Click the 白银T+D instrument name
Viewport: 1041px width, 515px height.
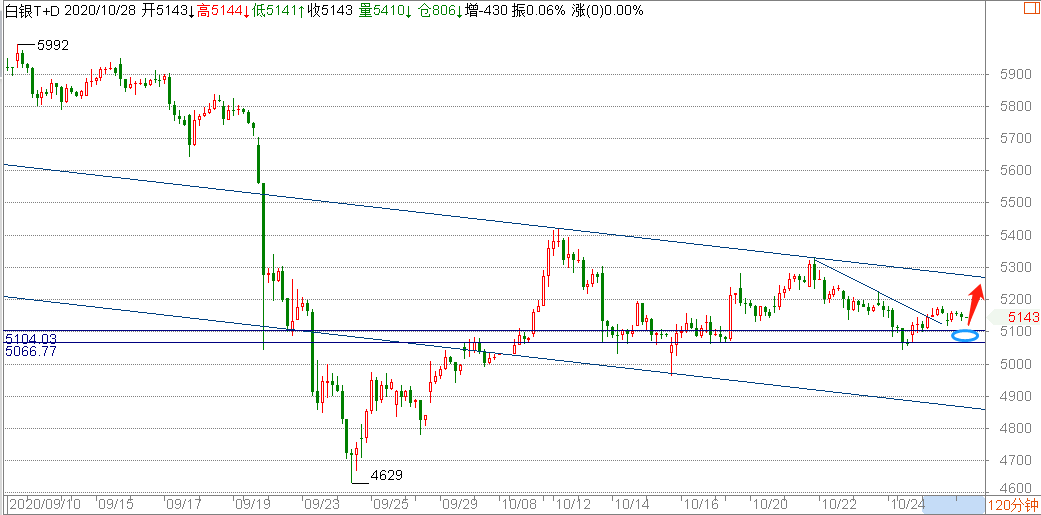(x=34, y=11)
